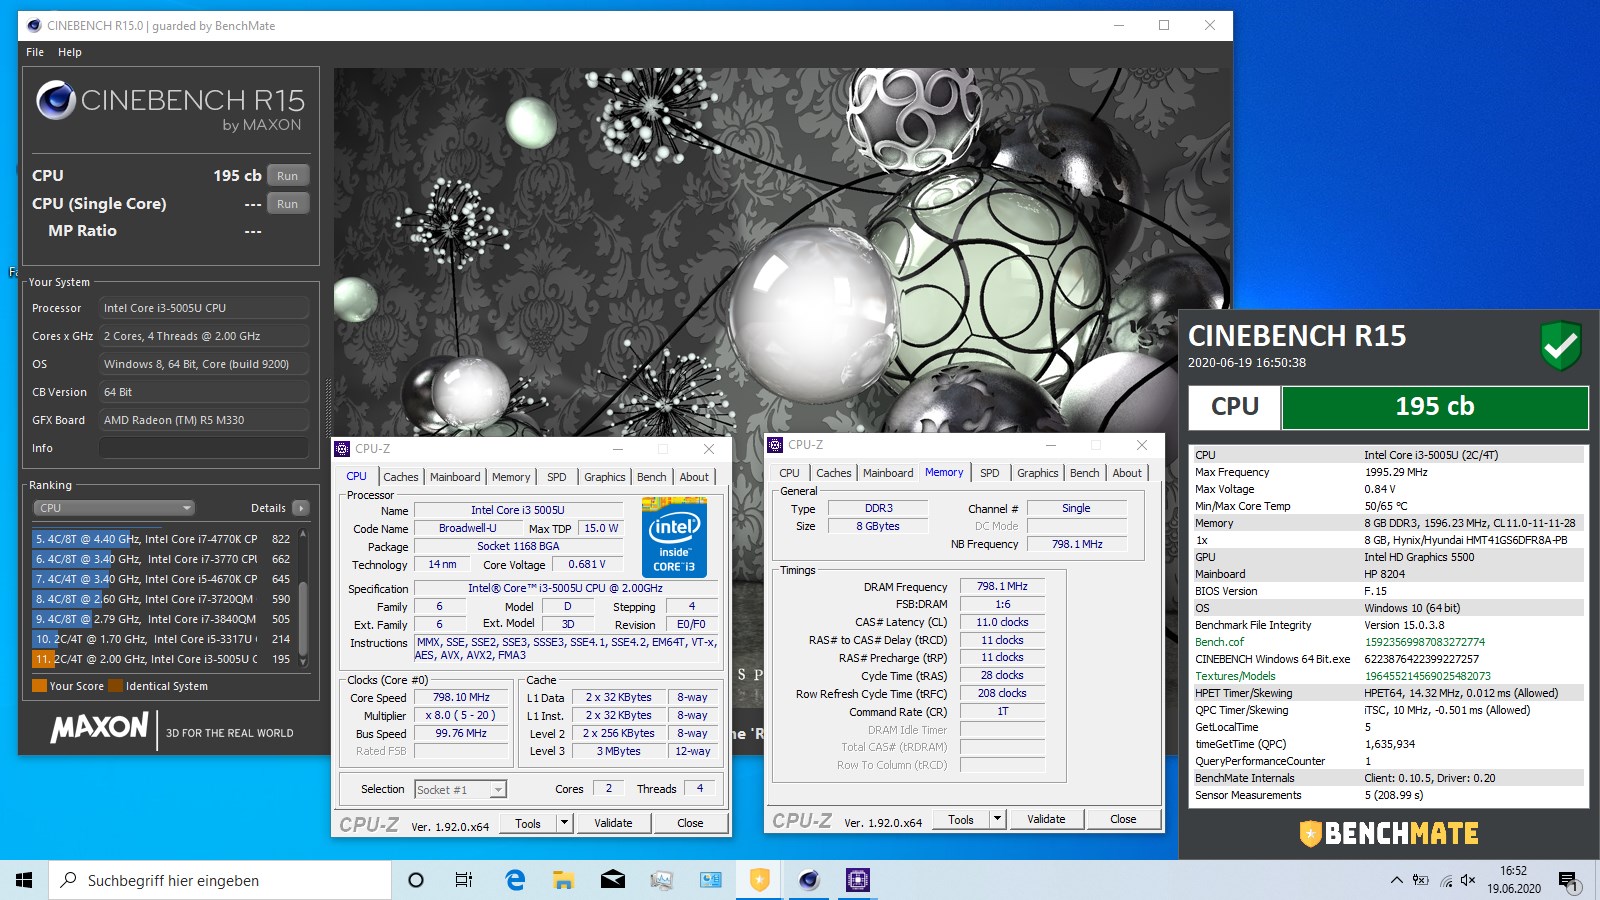The image size is (1600, 900).
Task: Launch Microsoft Edge from the taskbar
Action: coord(515,880)
